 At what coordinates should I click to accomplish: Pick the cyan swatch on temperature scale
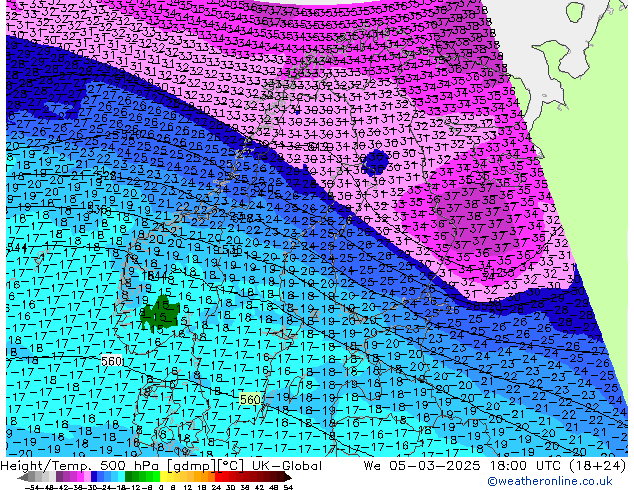click(121, 477)
